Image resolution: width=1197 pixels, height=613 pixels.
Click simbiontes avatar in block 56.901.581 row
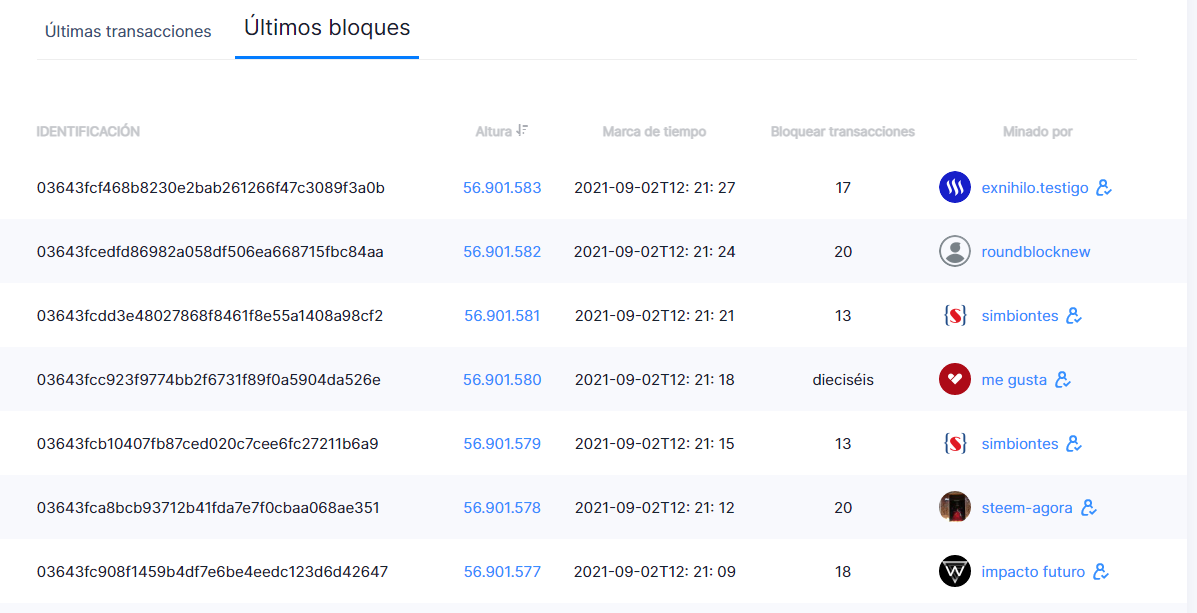(x=954, y=315)
